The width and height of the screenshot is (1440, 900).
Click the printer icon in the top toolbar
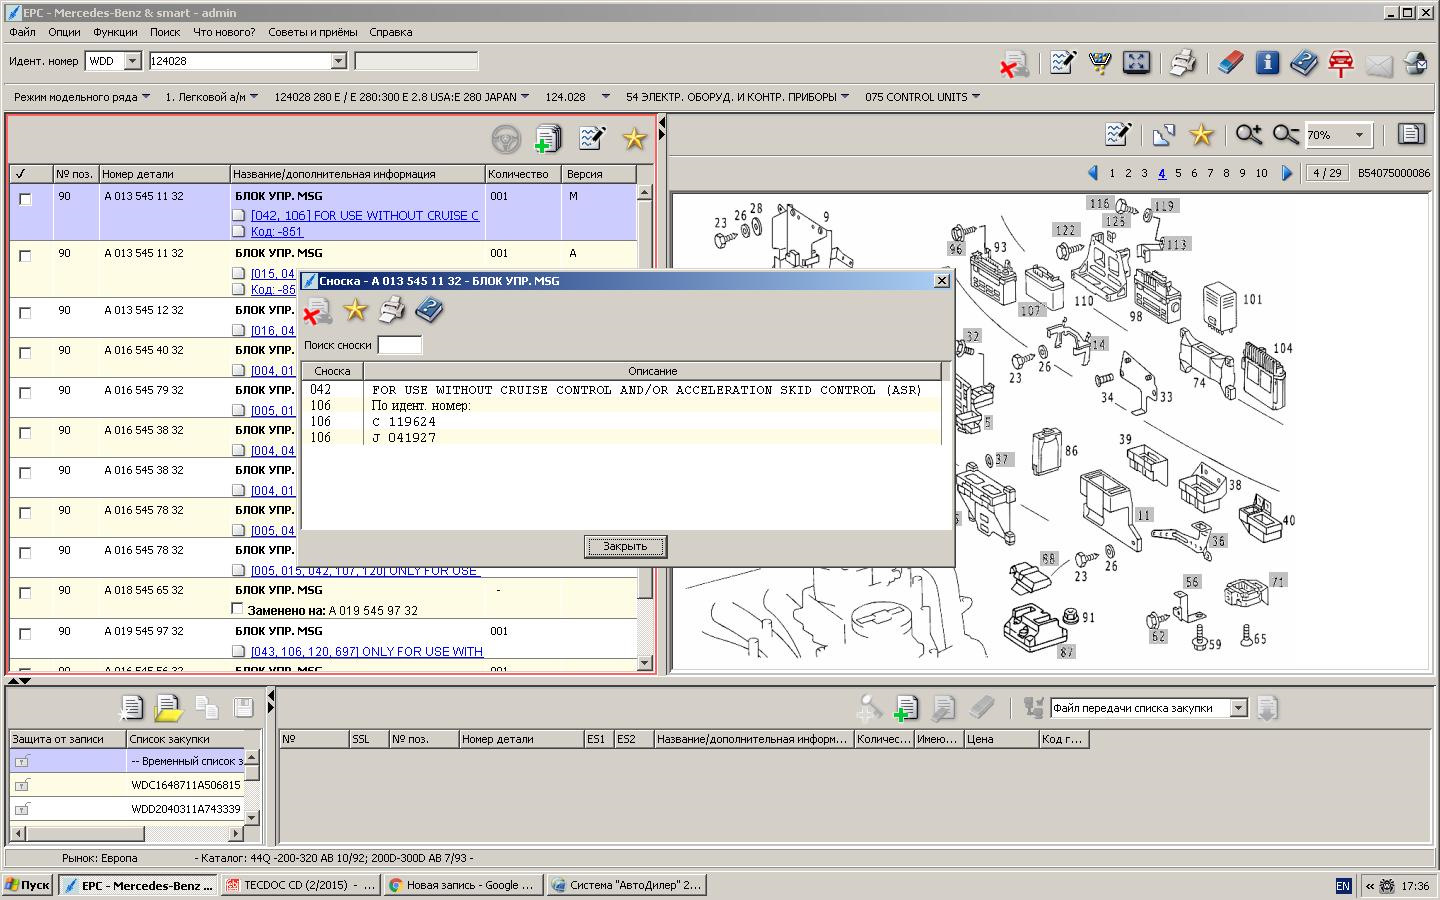click(1182, 63)
